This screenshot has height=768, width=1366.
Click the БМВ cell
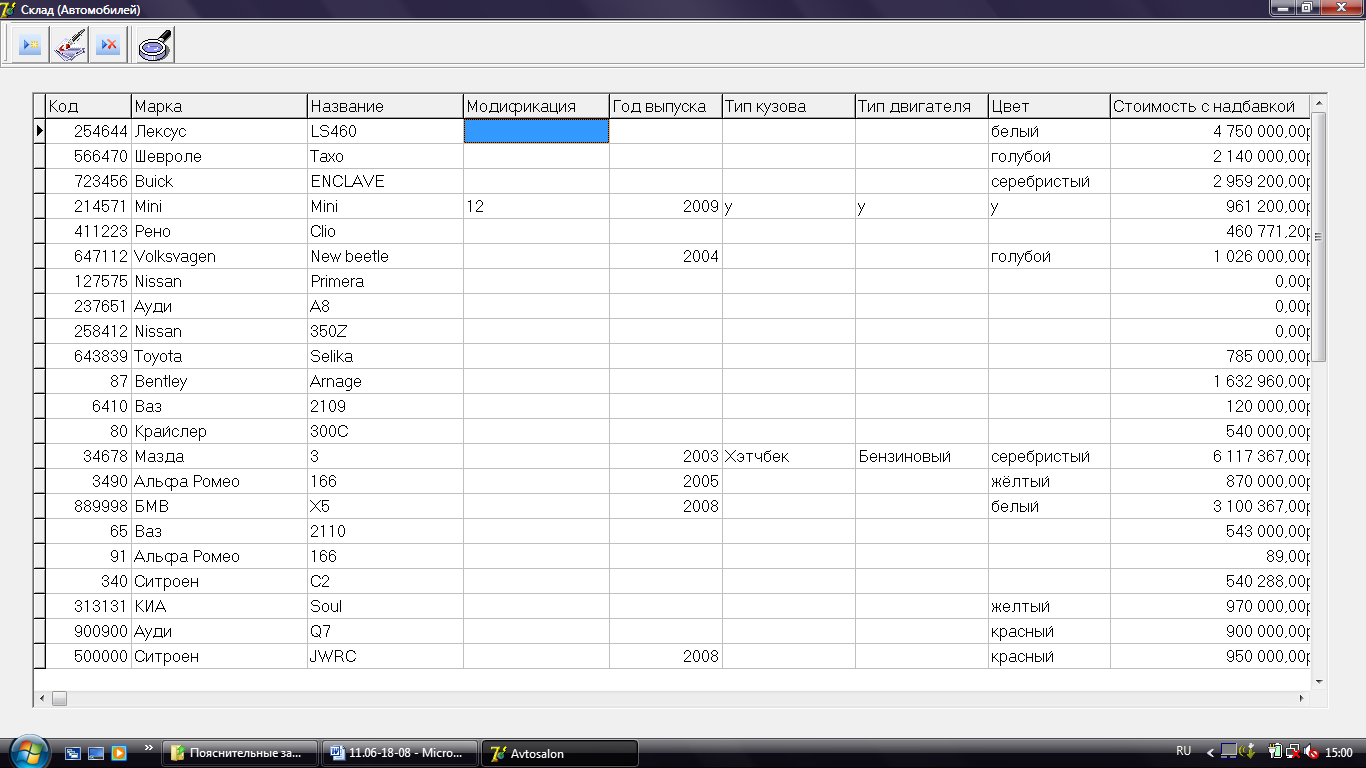coord(219,506)
